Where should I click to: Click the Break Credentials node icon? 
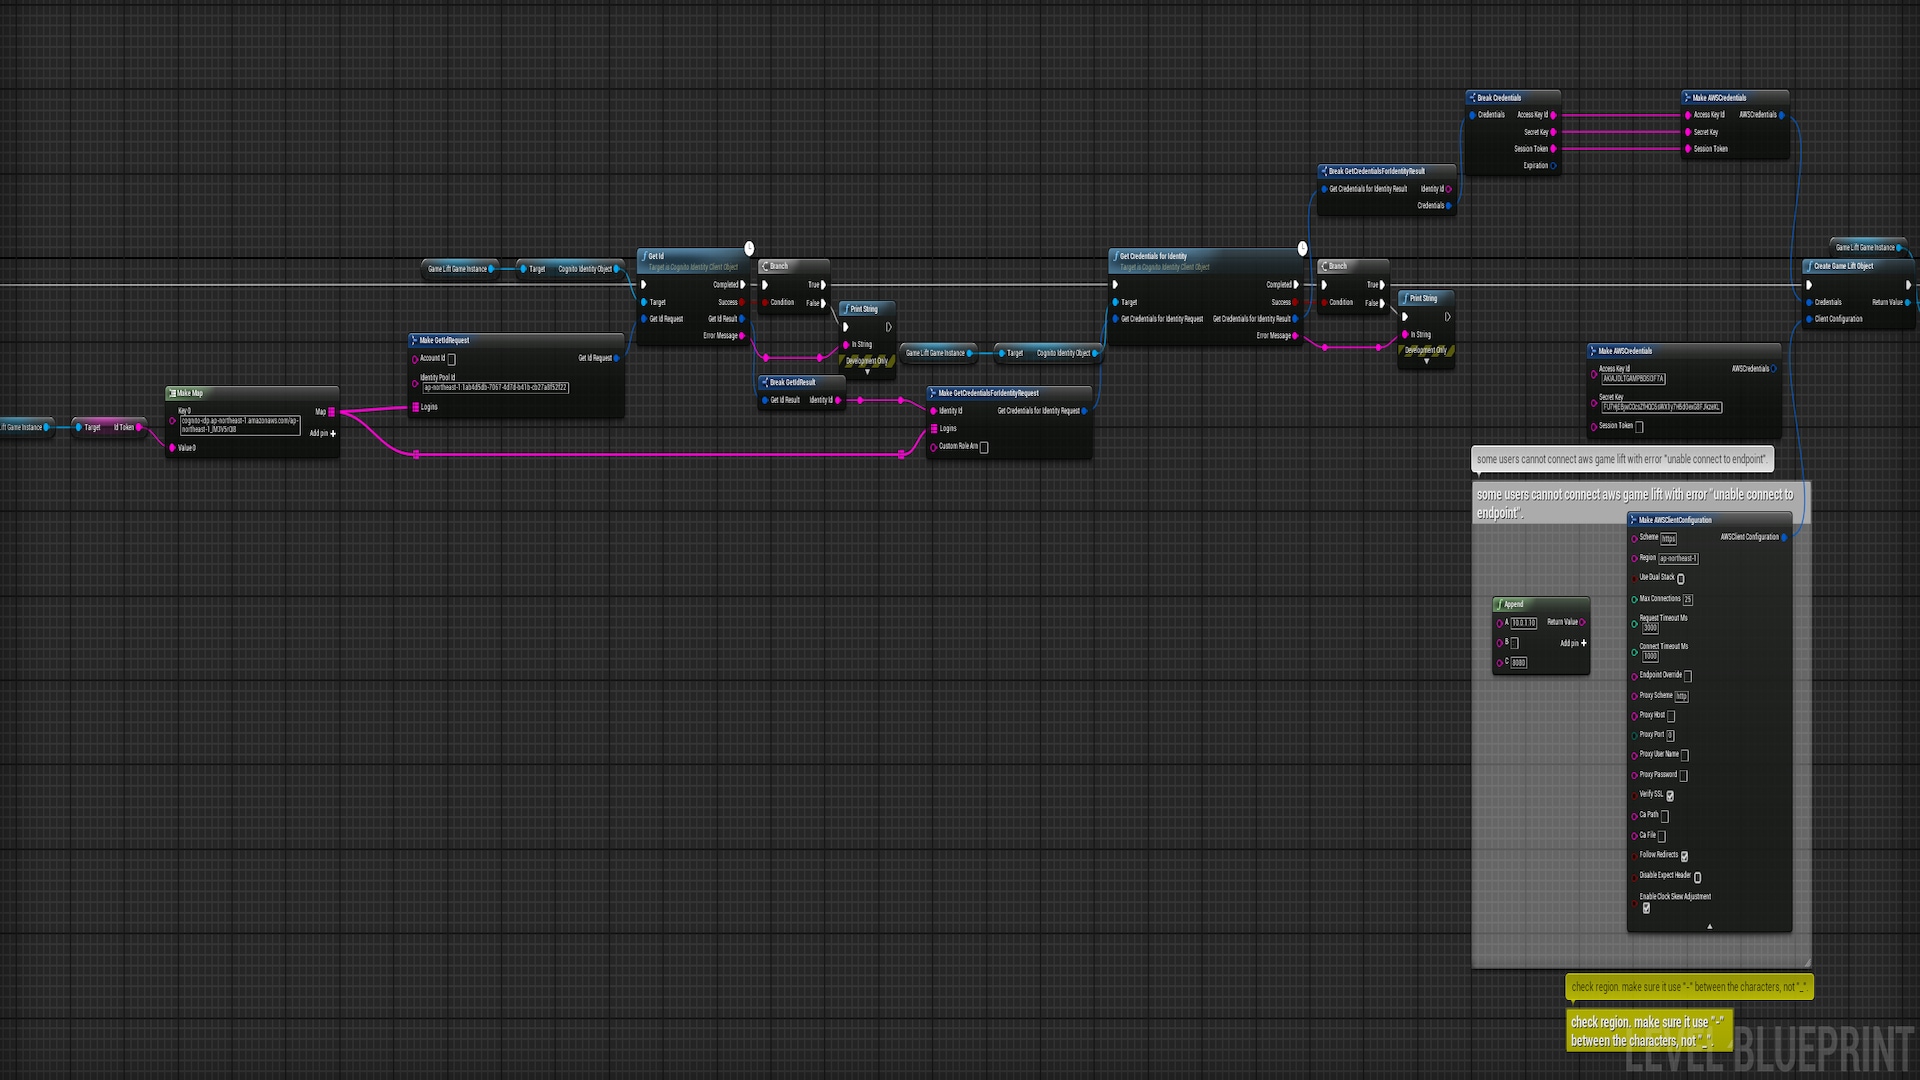coord(1472,98)
